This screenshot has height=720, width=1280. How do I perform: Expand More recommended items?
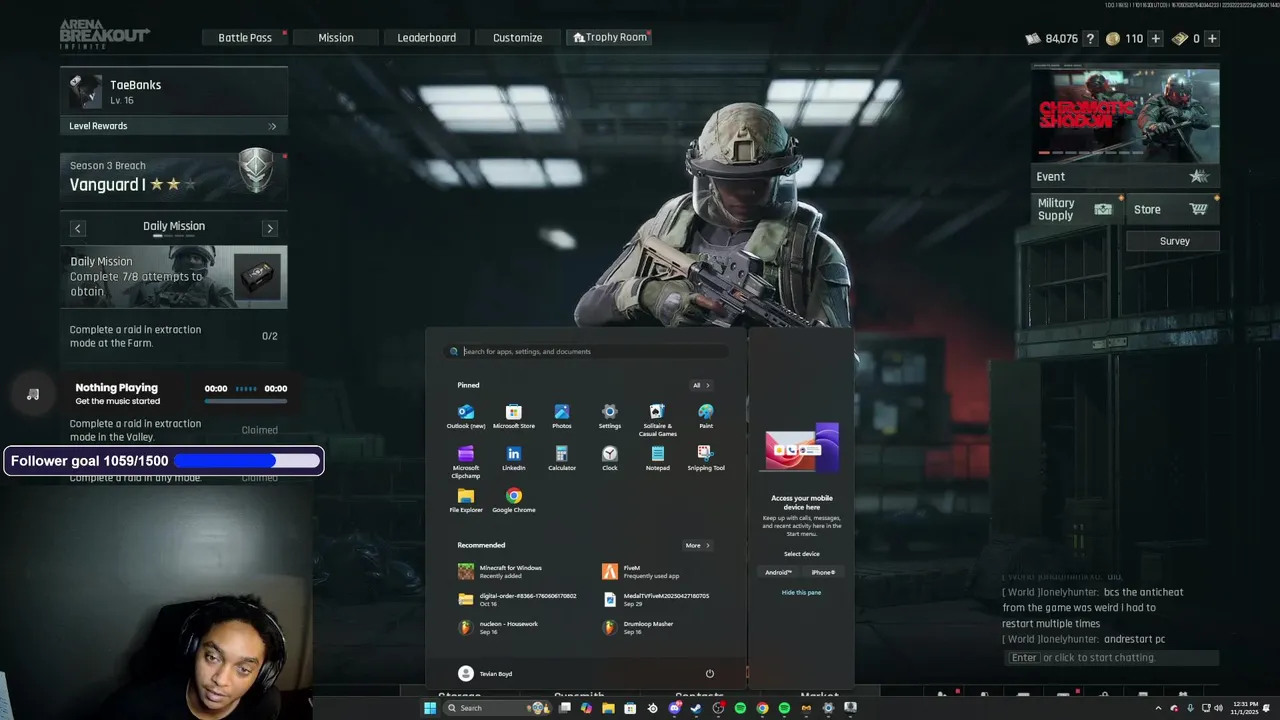tap(697, 545)
